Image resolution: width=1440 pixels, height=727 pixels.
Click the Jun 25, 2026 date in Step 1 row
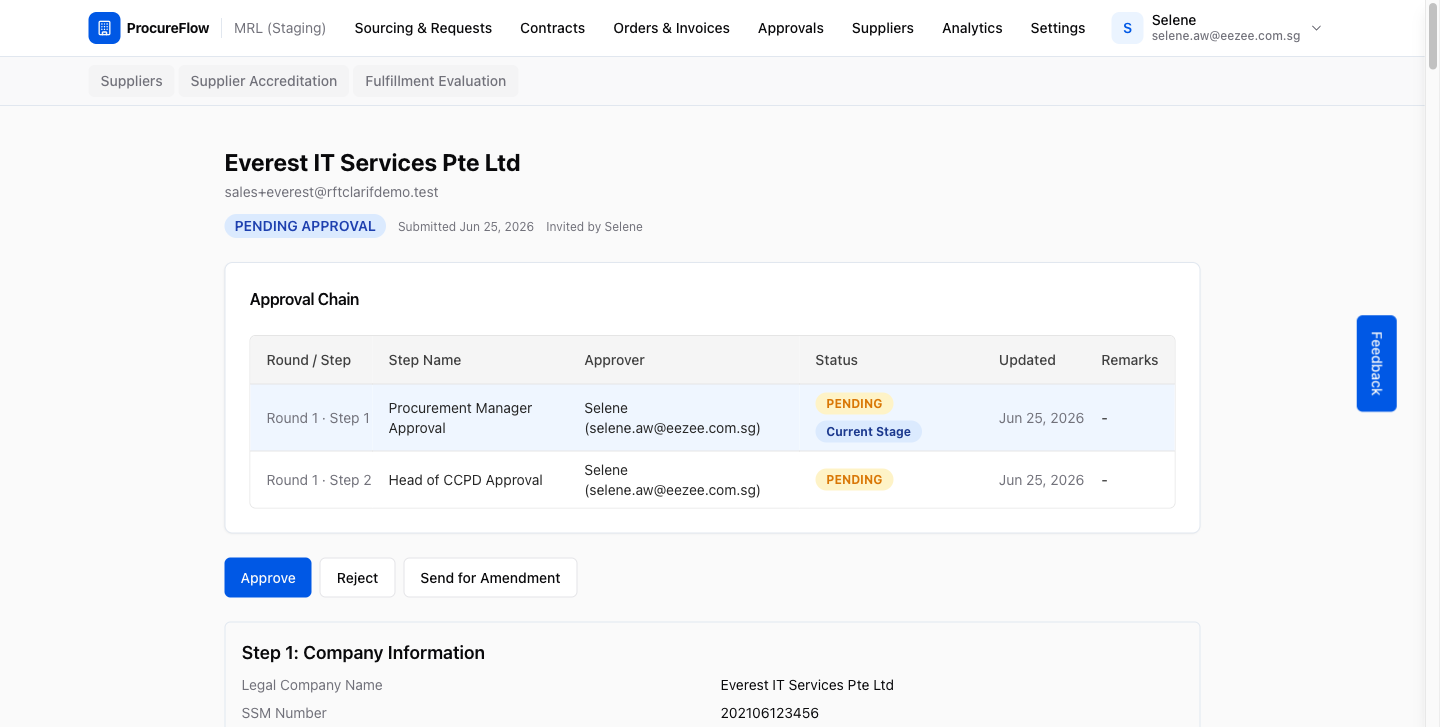(x=1041, y=418)
